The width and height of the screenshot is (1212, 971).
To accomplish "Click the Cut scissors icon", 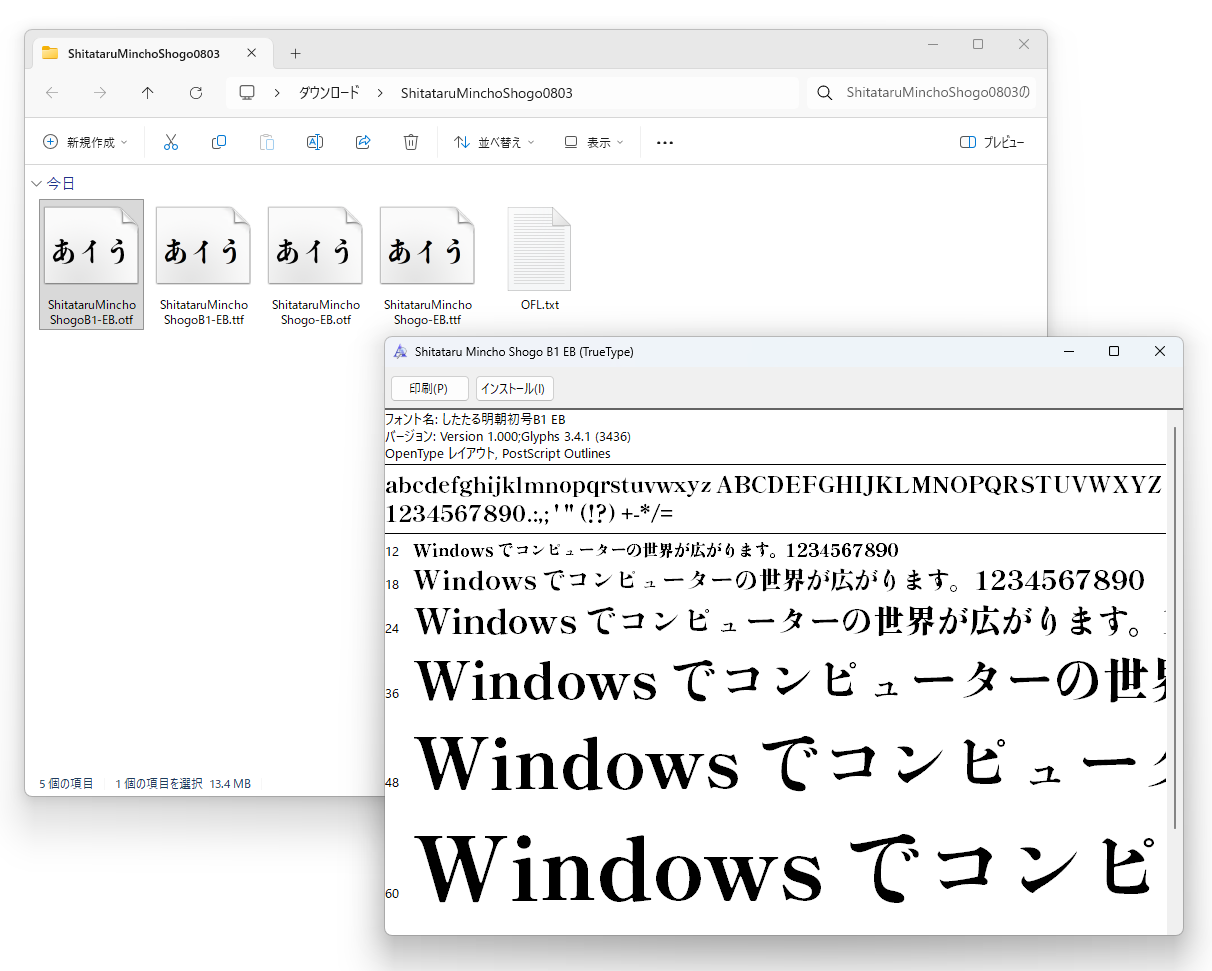I will pos(170,142).
